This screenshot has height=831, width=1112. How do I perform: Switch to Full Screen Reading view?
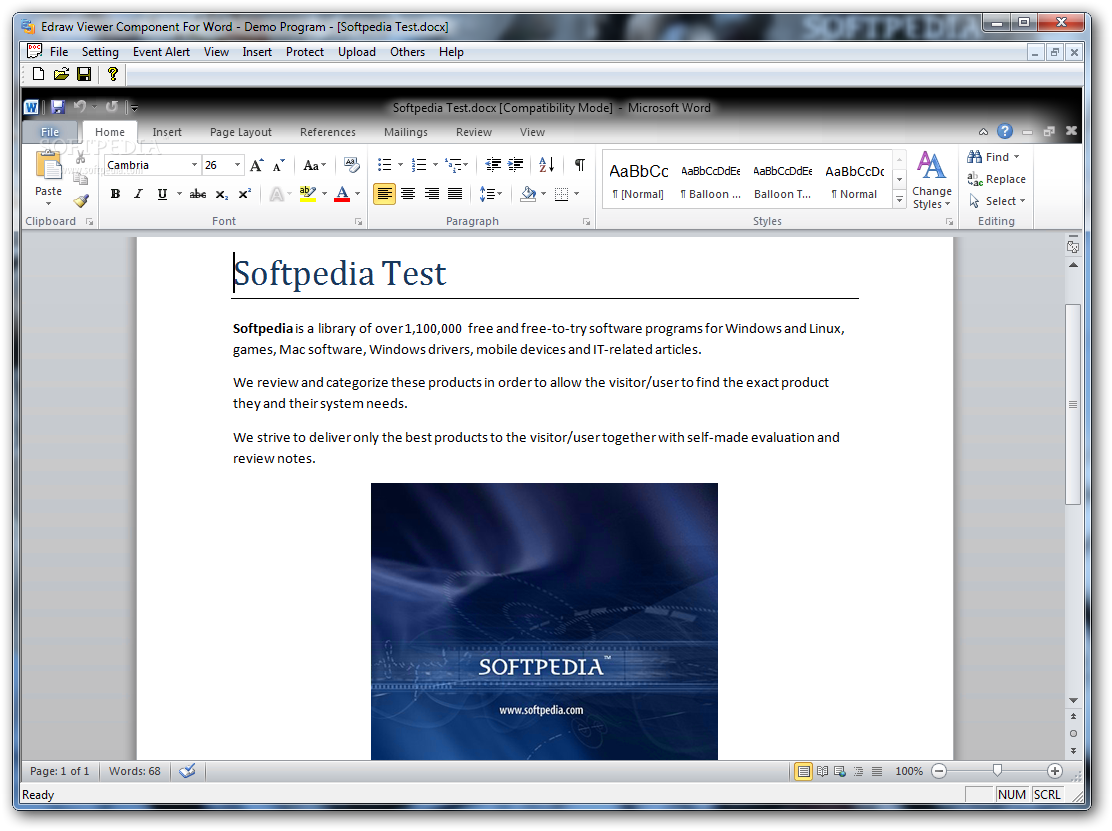pos(822,771)
